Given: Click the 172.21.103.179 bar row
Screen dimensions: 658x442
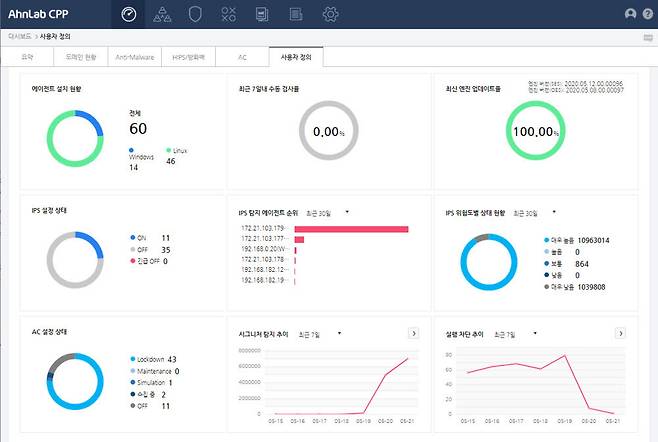Looking at the screenshot, I should pyautogui.click(x=324, y=229).
